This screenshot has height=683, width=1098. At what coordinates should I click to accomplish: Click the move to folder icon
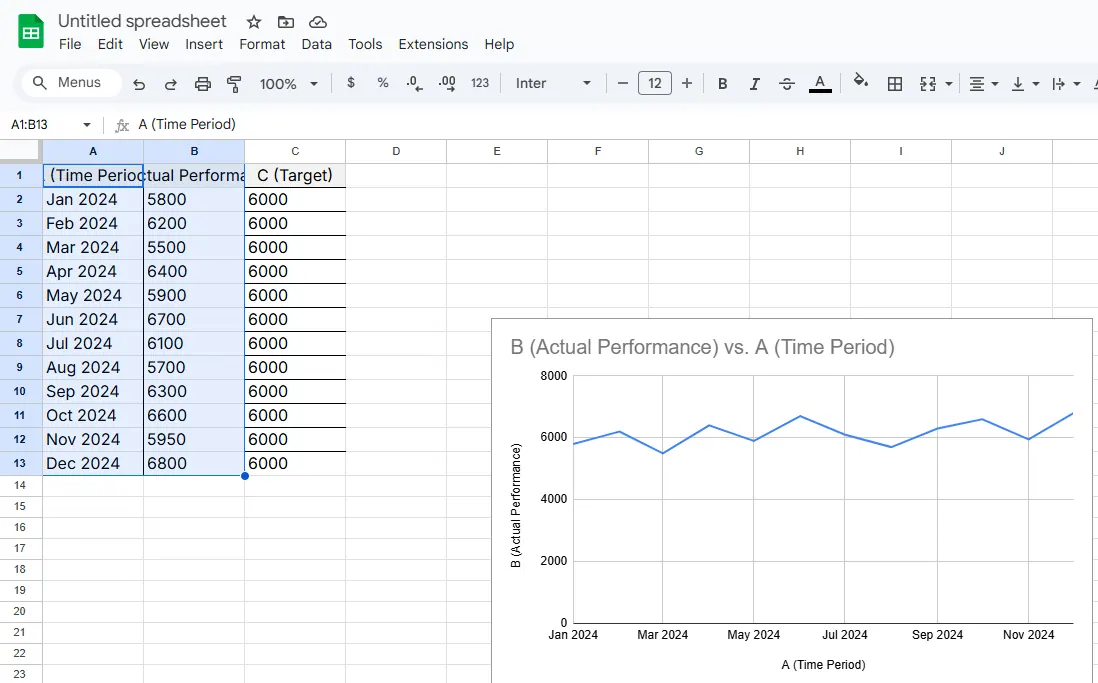point(286,22)
